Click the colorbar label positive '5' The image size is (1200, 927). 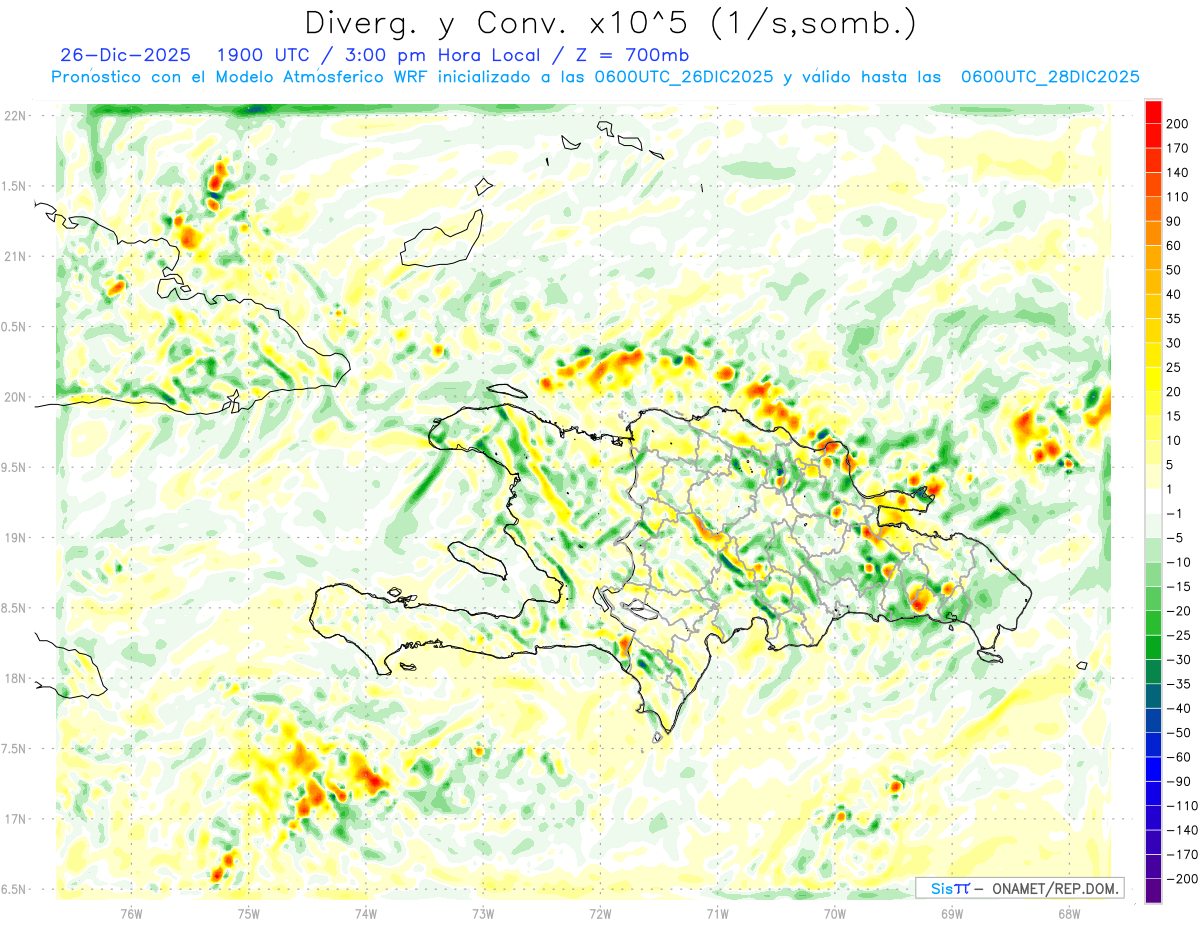pos(1171,465)
